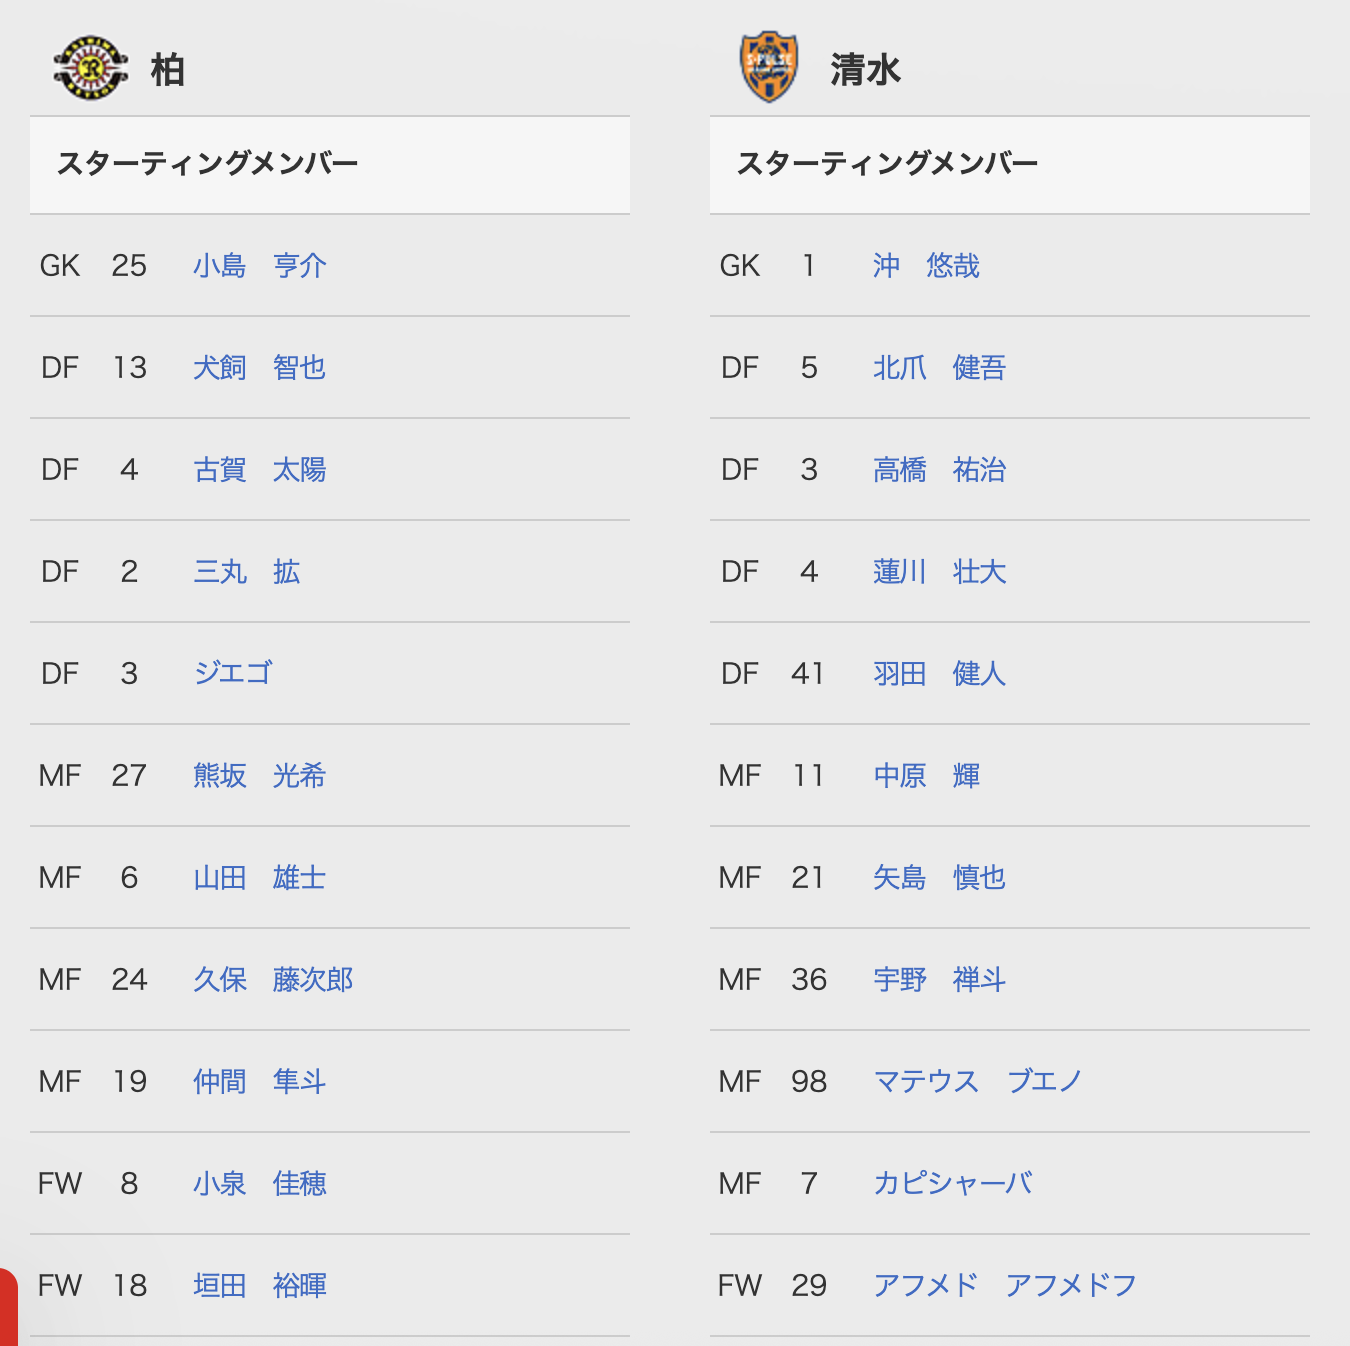Image resolution: width=1350 pixels, height=1346 pixels.
Task: Click the Shimizu S-Pulse team crest
Action: (x=769, y=67)
